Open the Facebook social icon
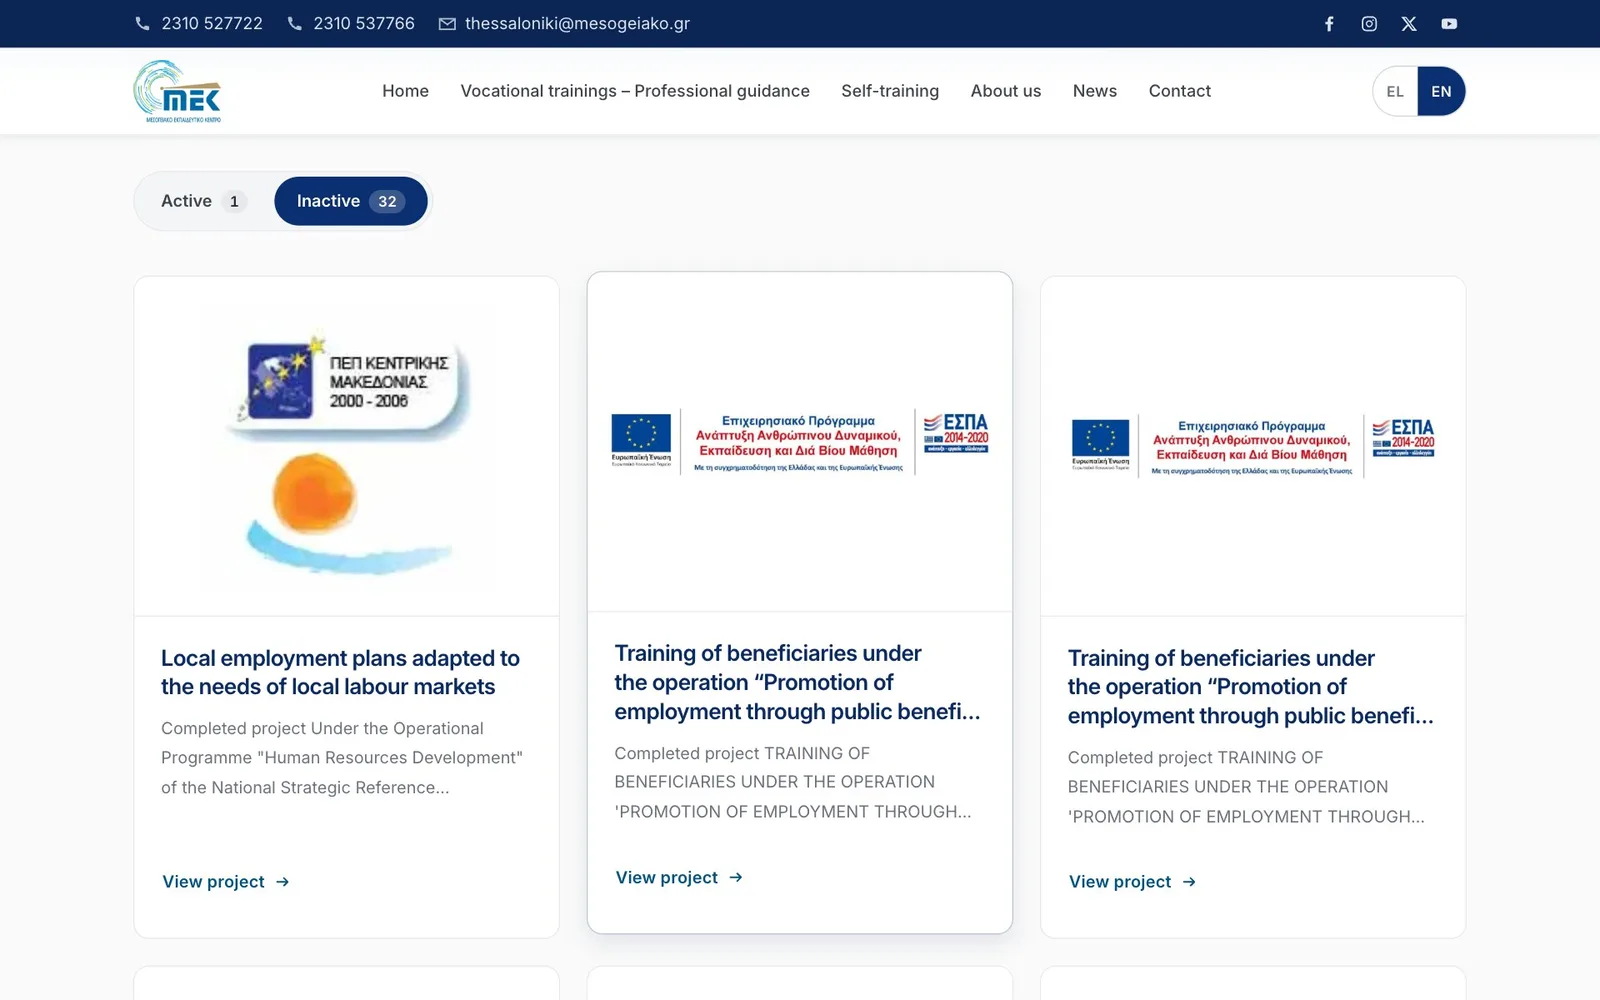 click(1329, 24)
